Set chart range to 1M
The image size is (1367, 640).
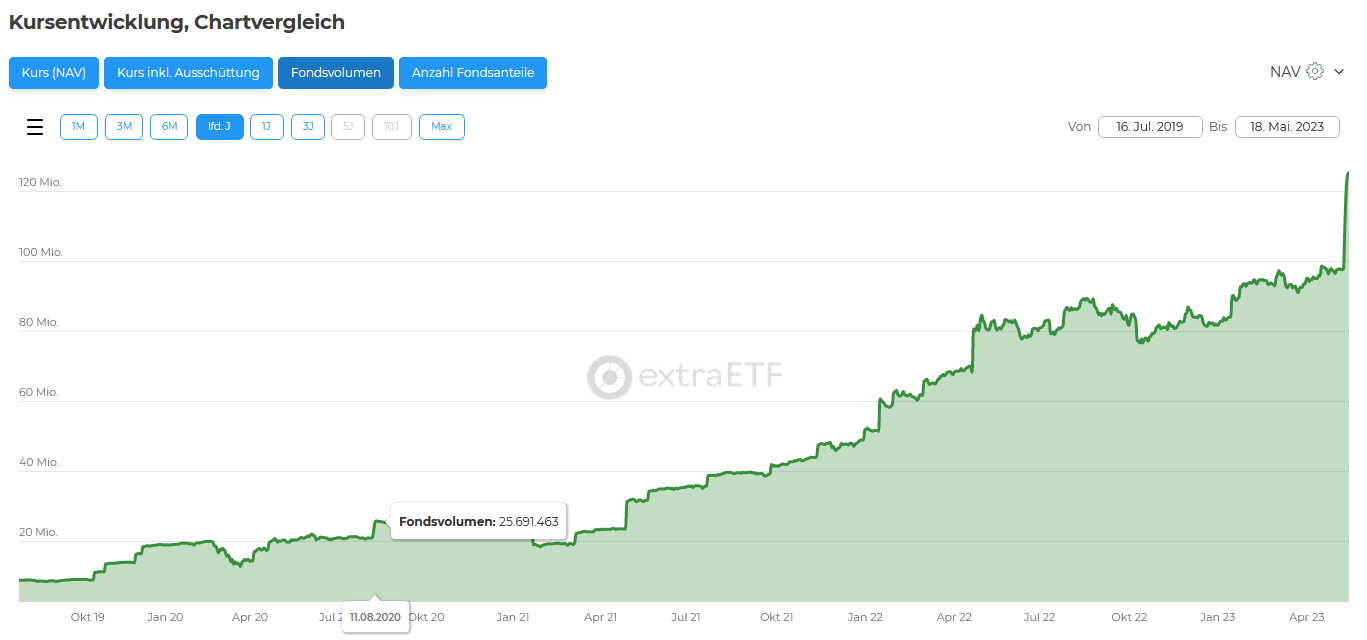79,127
